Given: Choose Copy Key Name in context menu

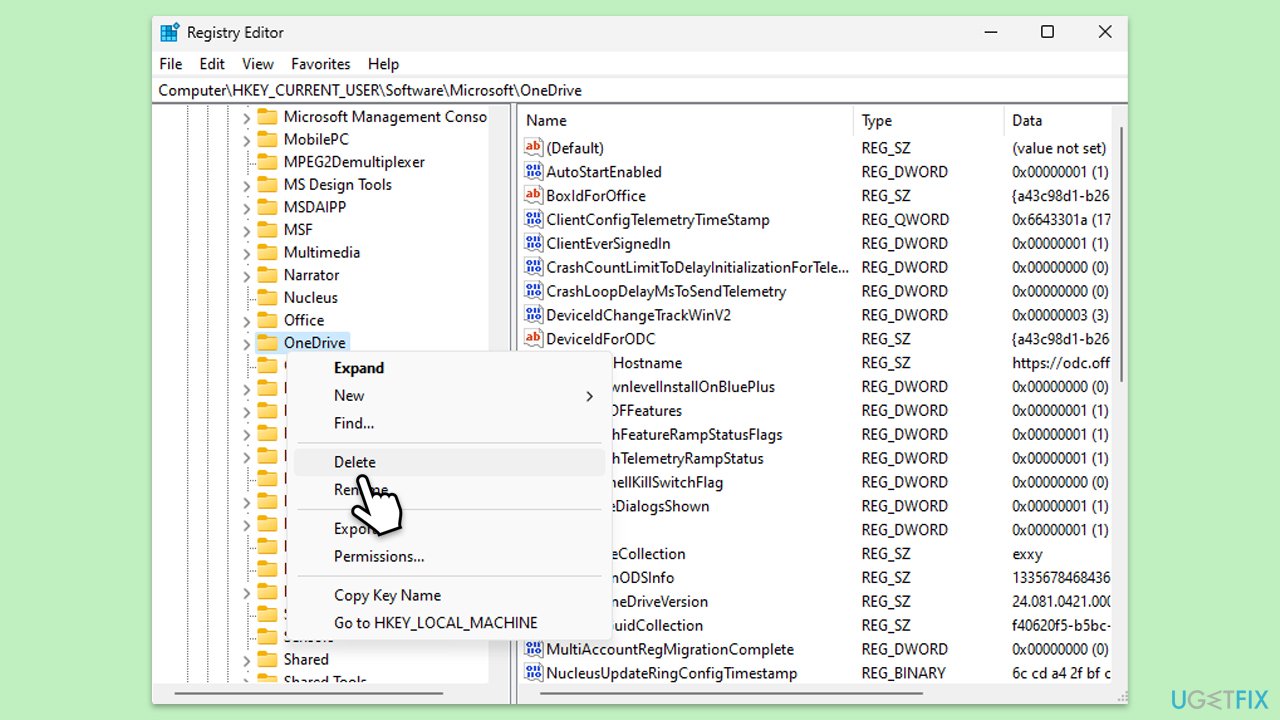Looking at the screenshot, I should [449, 595].
